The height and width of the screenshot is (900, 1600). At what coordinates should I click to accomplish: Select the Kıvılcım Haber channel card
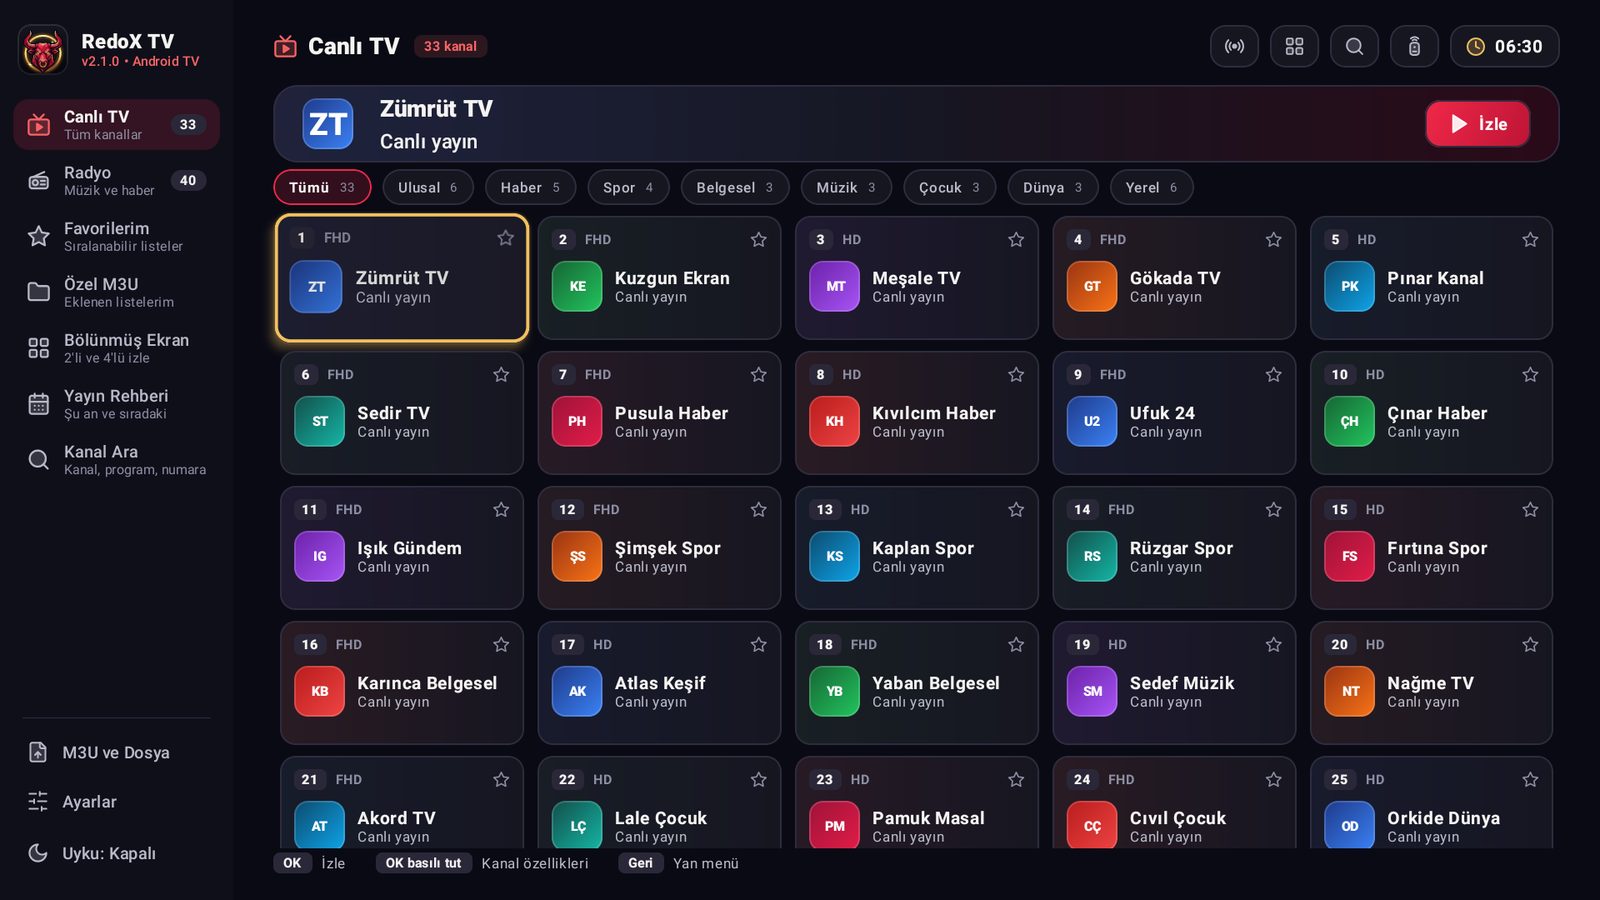917,413
